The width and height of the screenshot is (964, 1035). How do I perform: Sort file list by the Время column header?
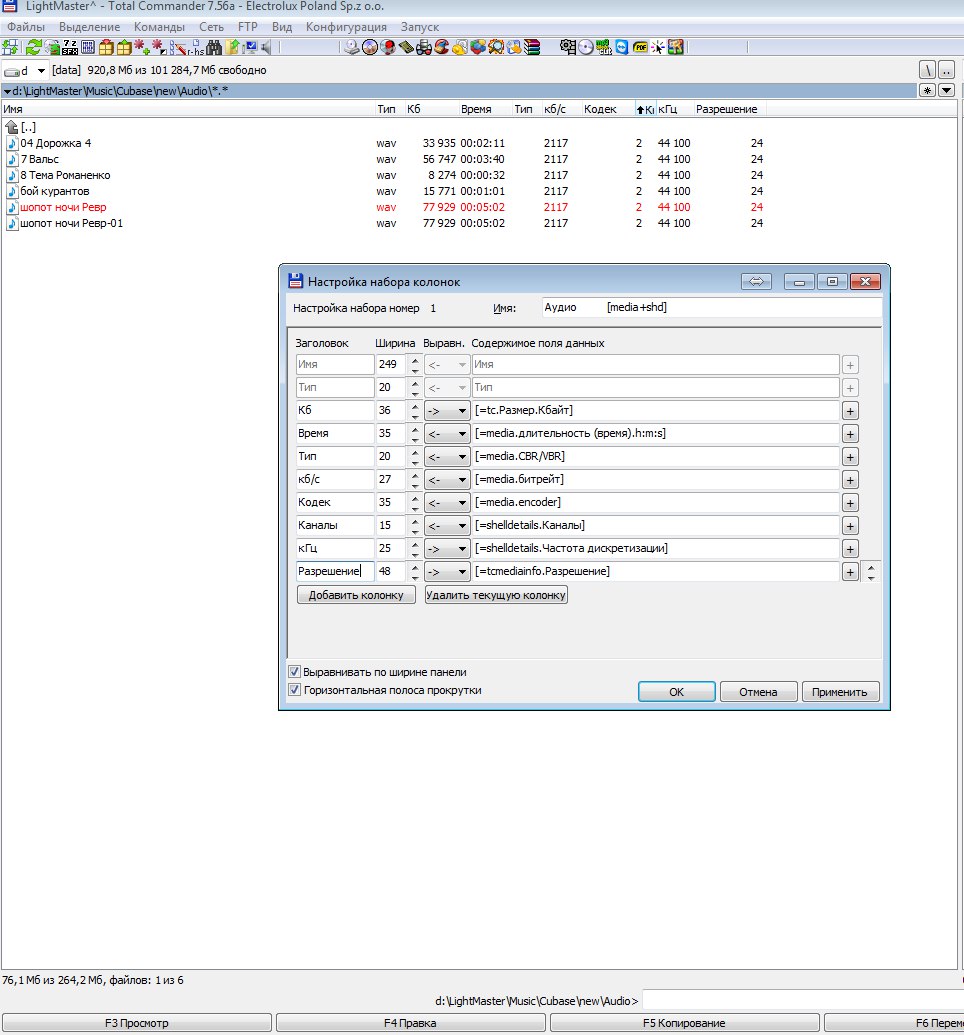[x=476, y=109]
